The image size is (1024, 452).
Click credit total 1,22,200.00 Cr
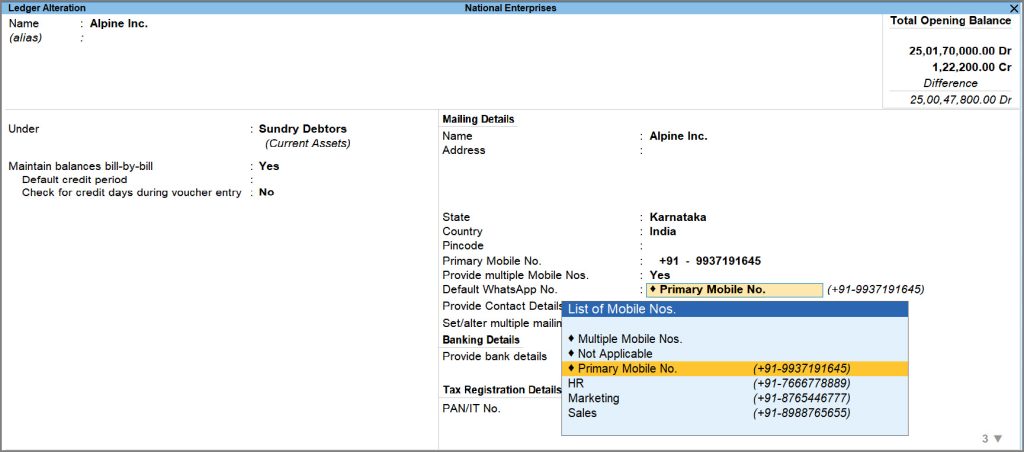click(x=972, y=67)
